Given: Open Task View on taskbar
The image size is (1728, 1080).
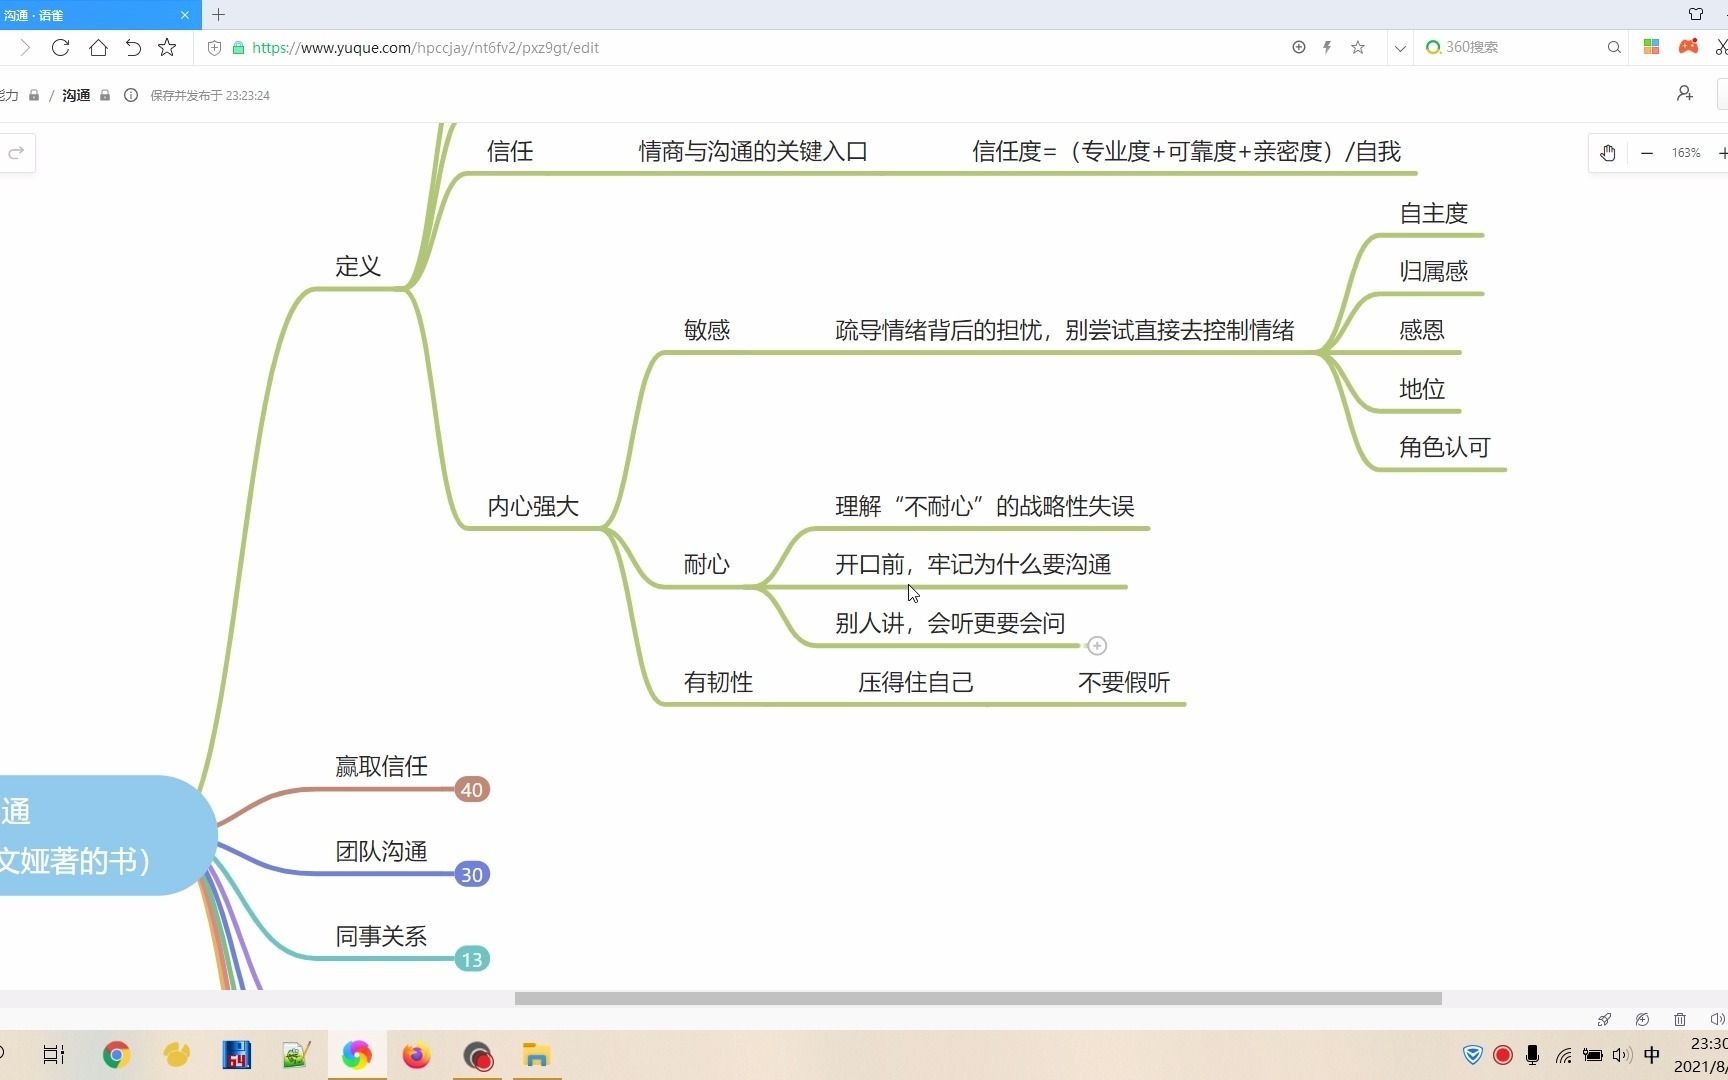Looking at the screenshot, I should [x=54, y=1055].
